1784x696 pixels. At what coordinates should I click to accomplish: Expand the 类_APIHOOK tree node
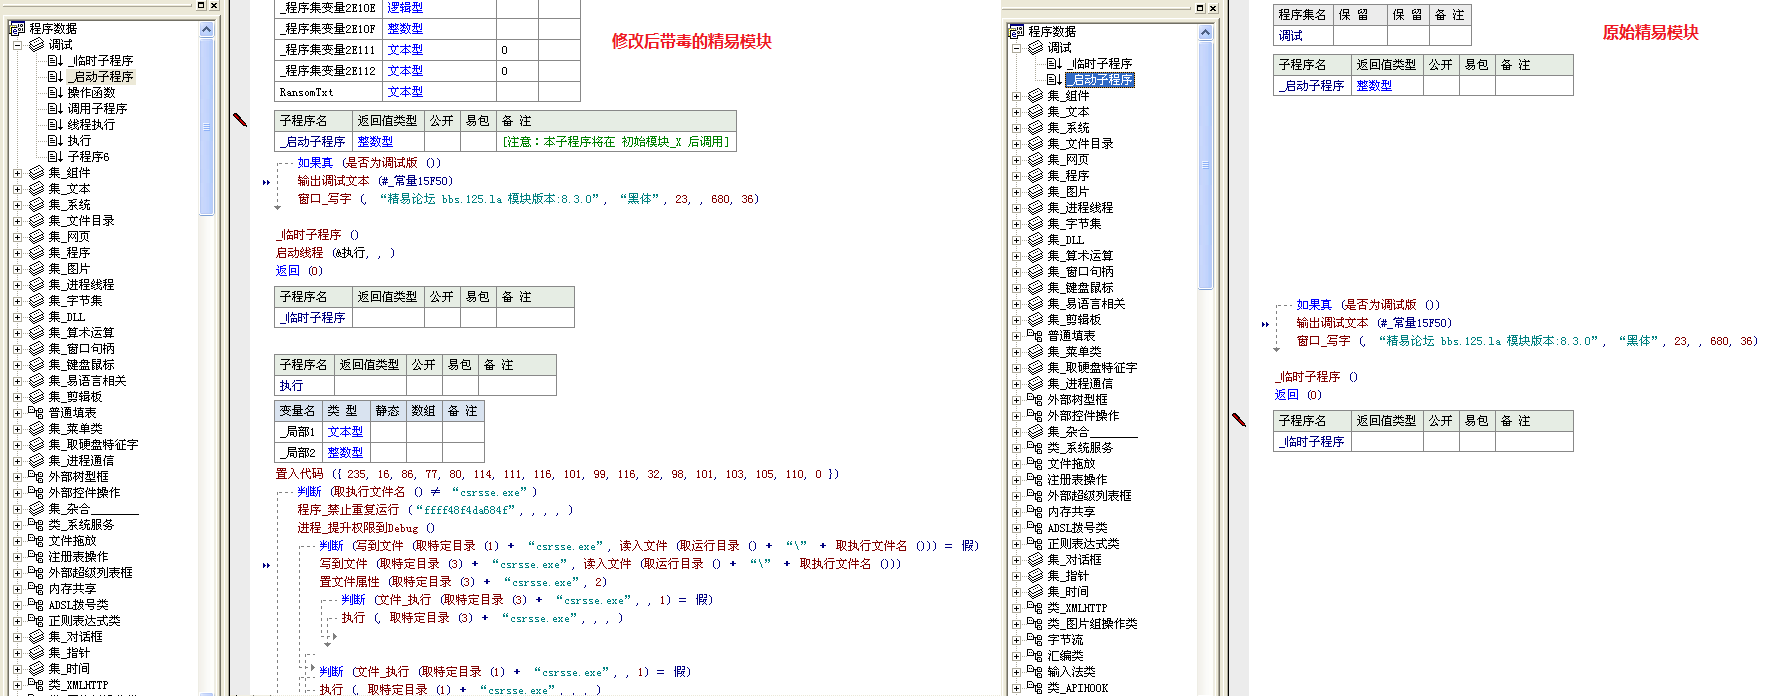[1017, 688]
